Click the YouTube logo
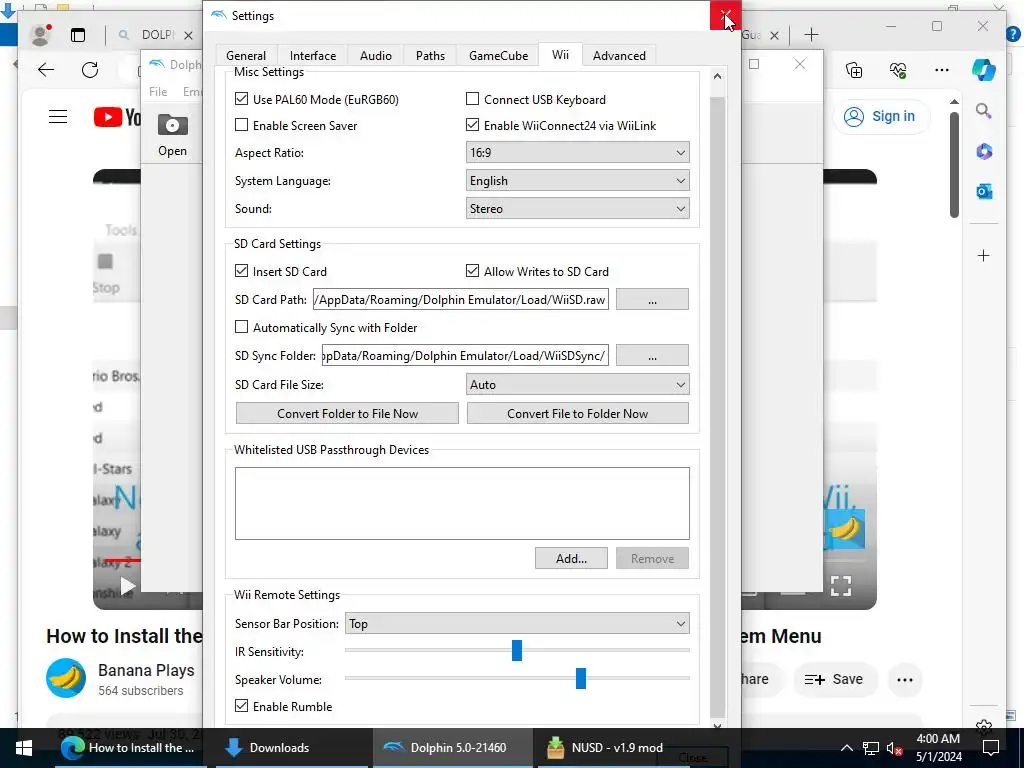This screenshot has height=768, width=1024. click(x=116, y=117)
